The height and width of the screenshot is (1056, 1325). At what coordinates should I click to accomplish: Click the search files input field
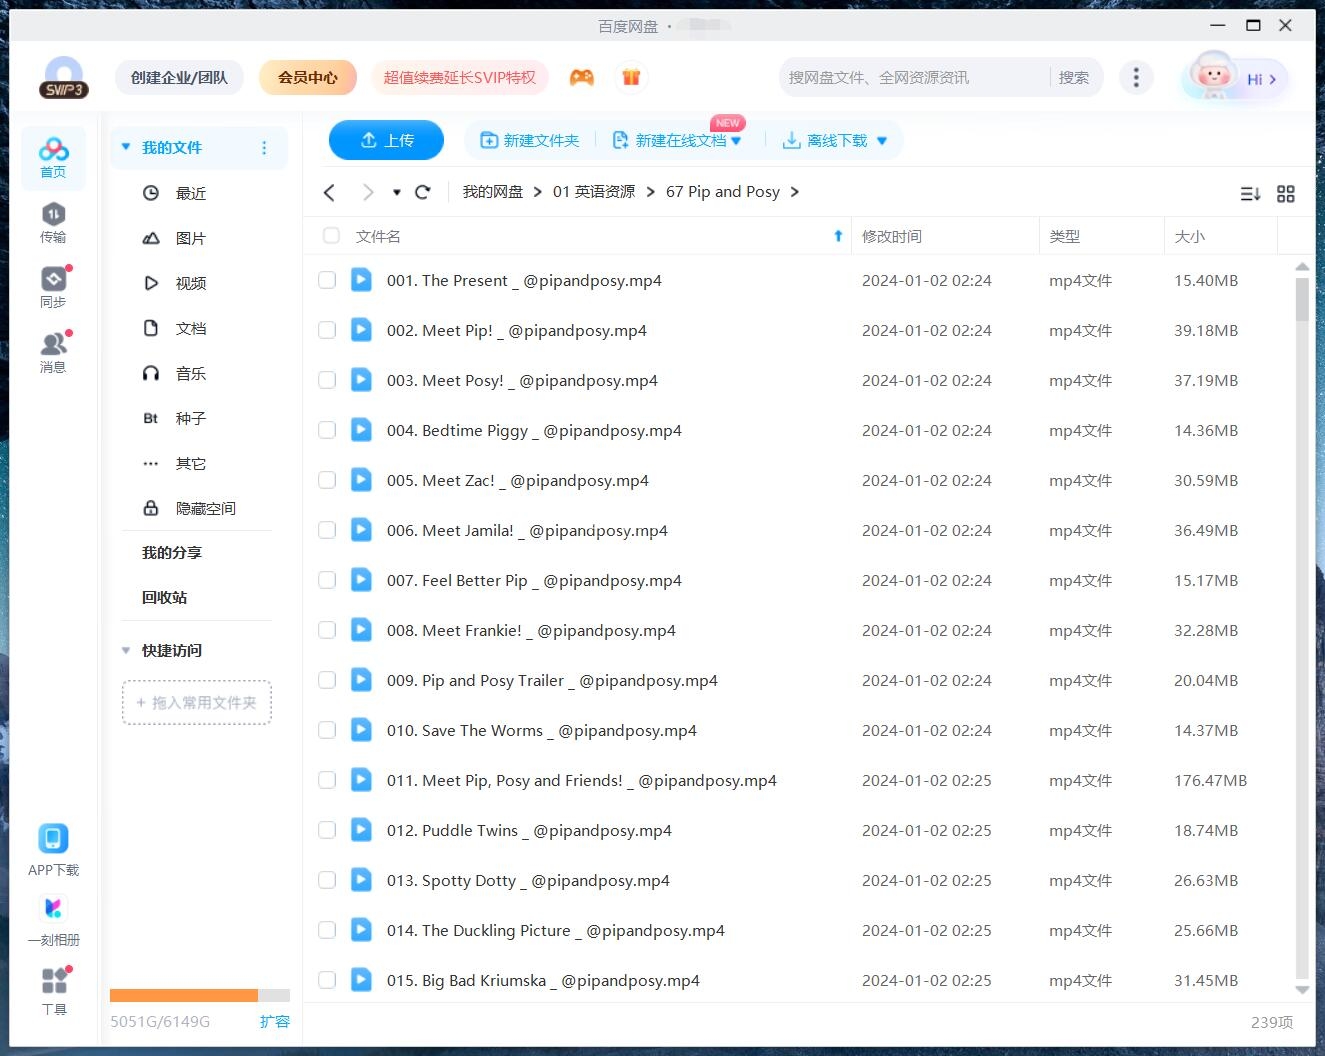914,77
